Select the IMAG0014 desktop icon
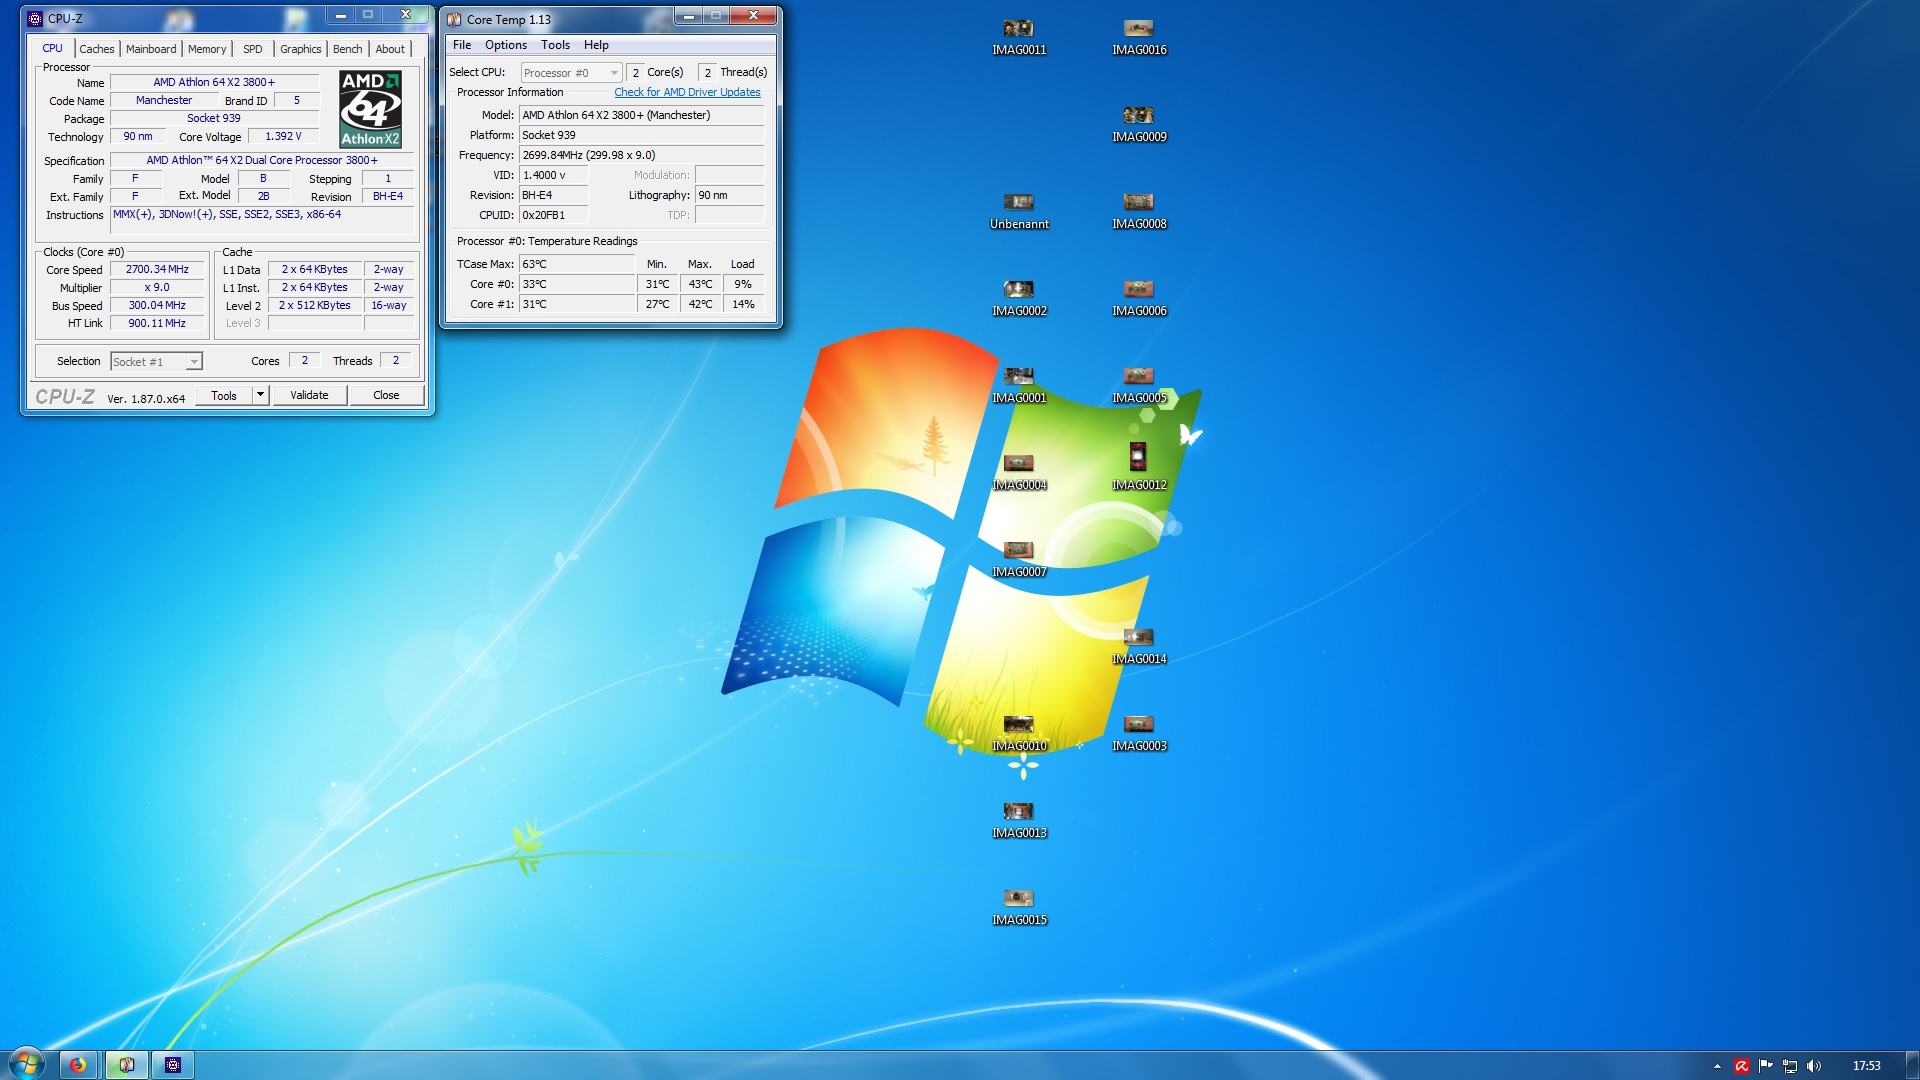 1138,646
